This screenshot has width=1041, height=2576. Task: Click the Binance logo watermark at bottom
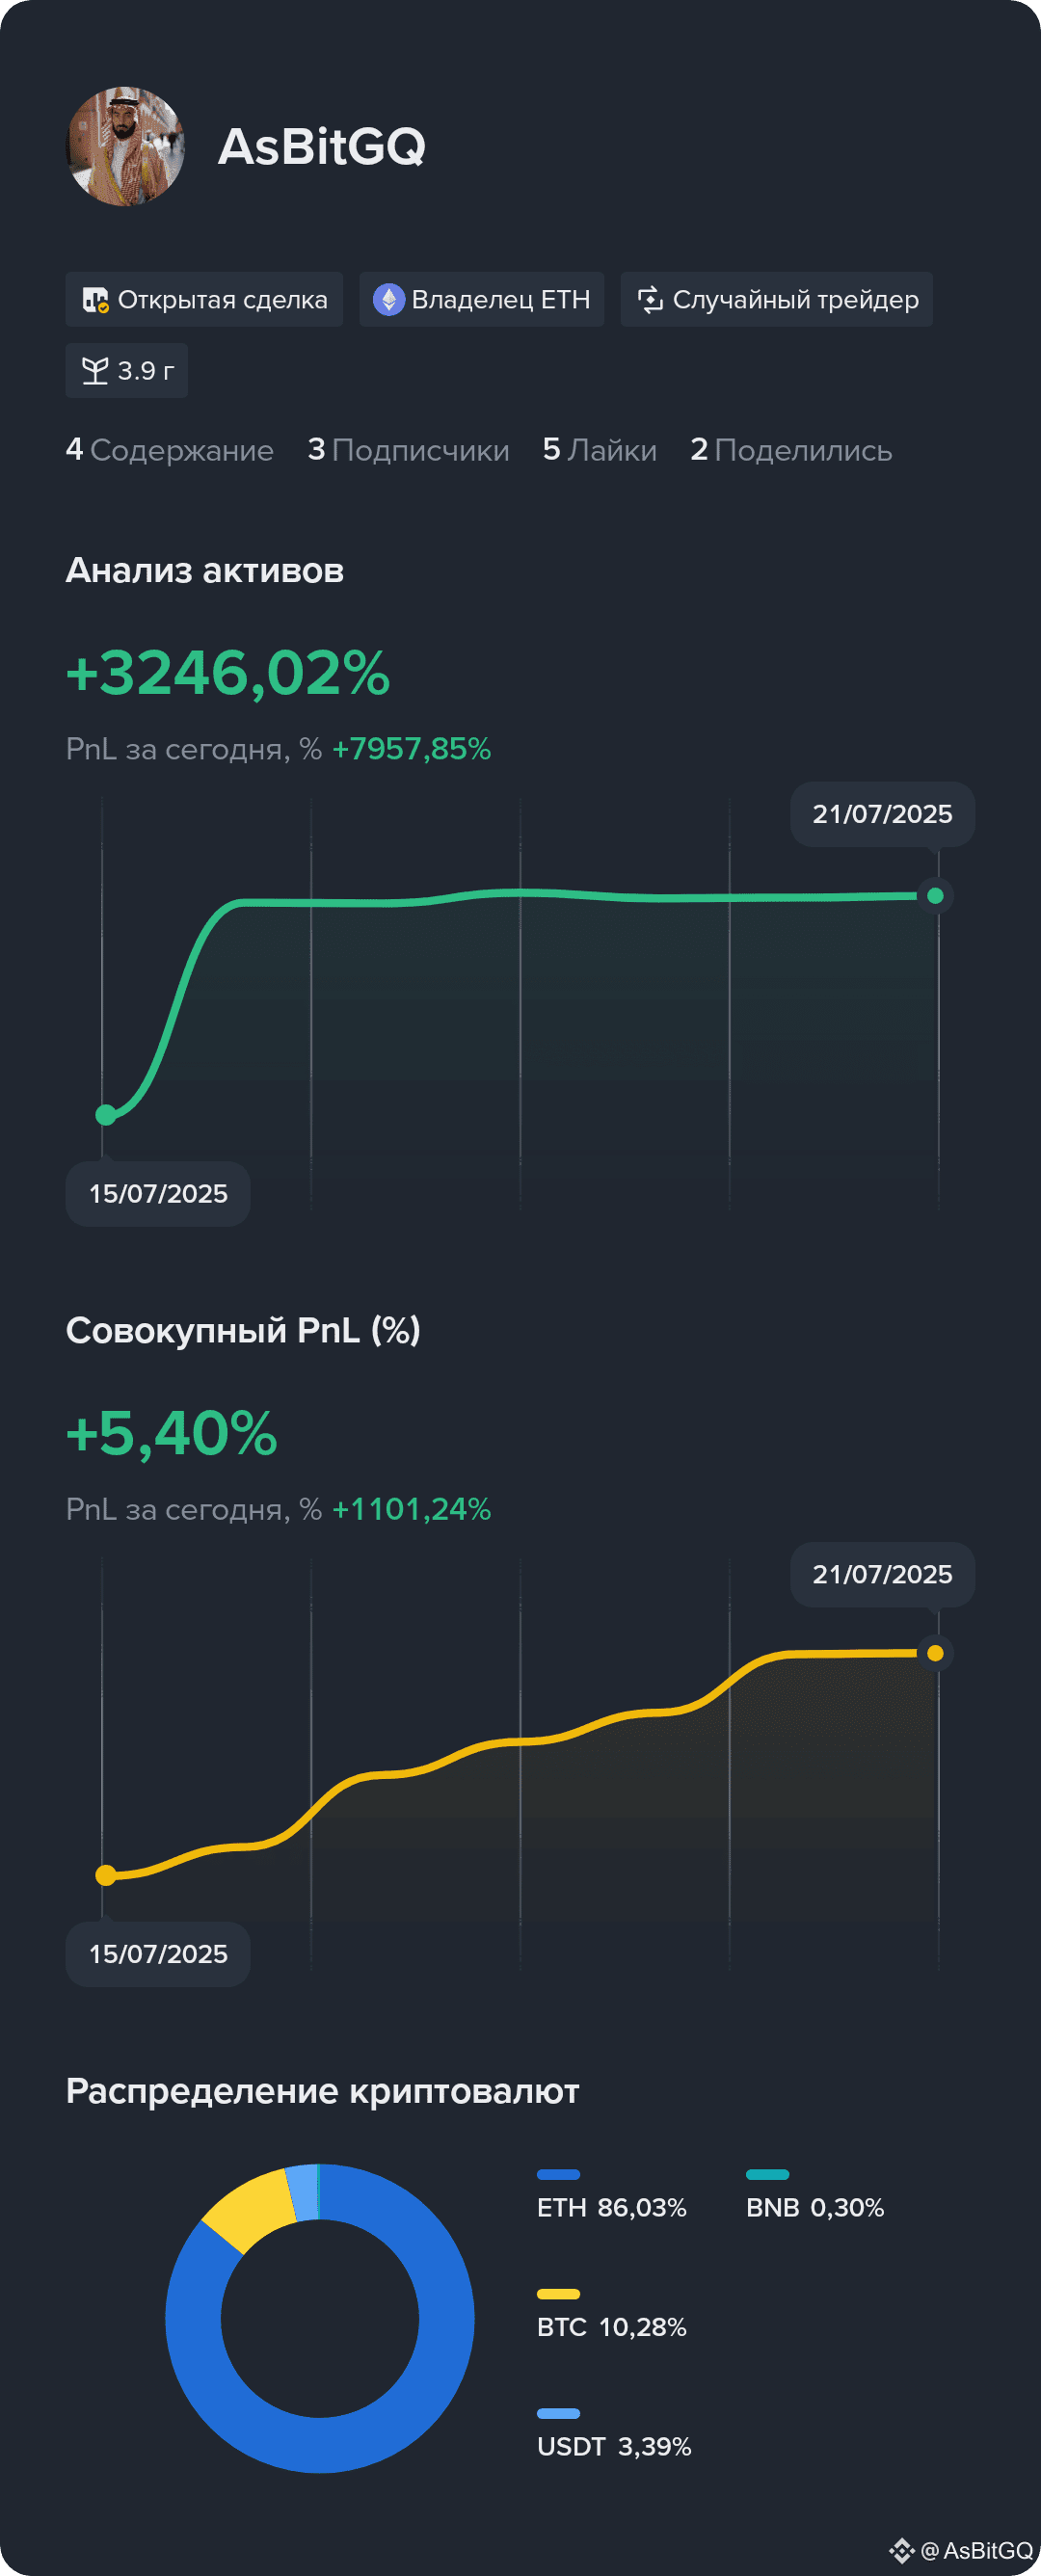pos(902,2550)
